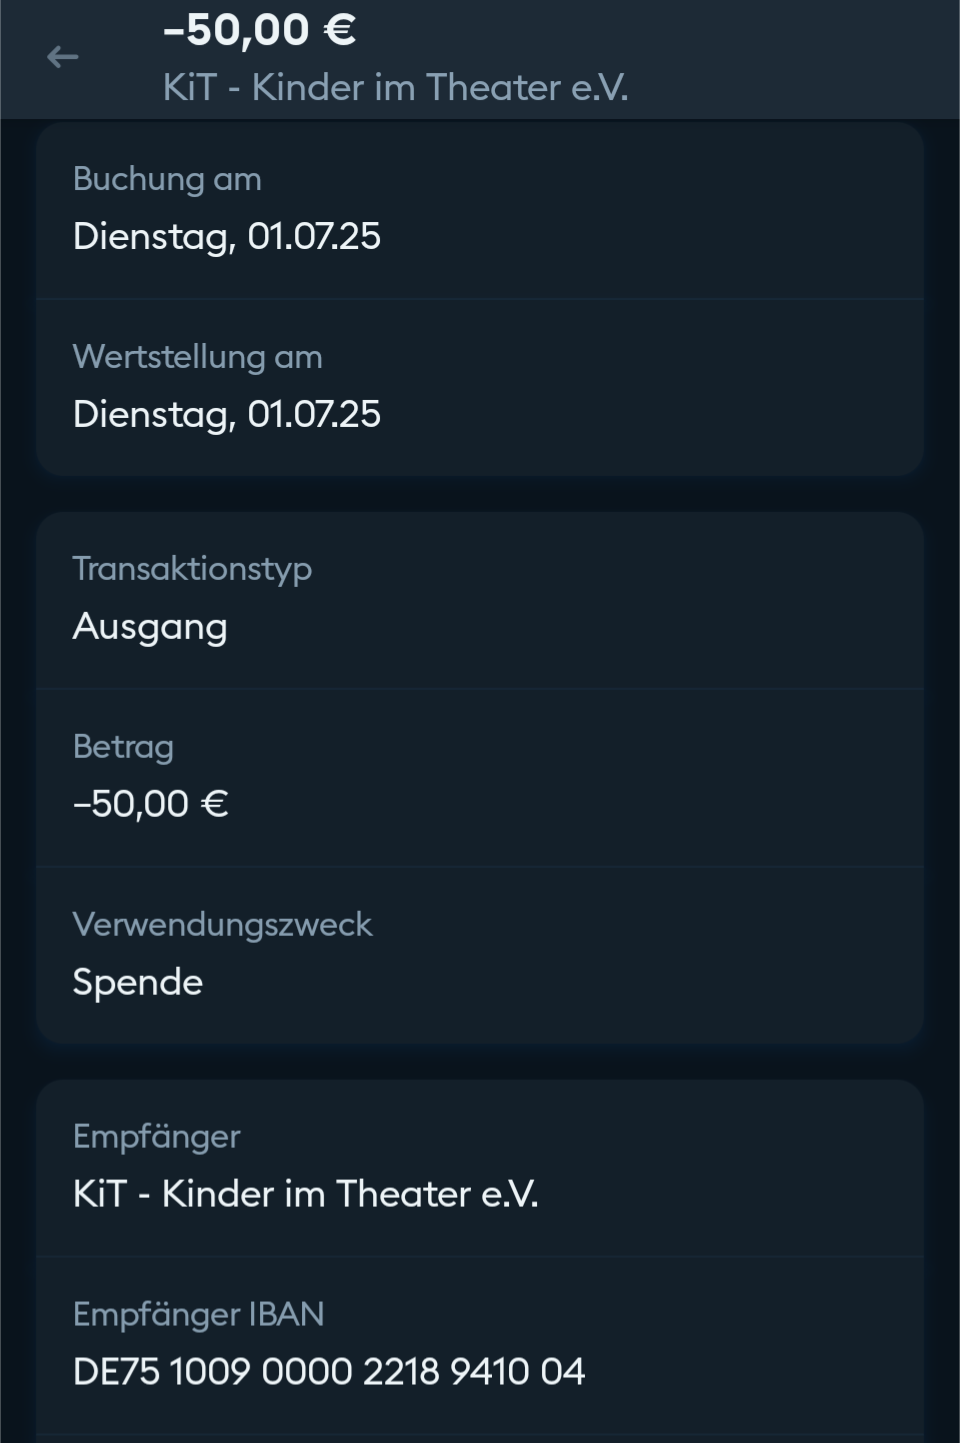Click the 'Transaktionstyp' label
The image size is (960, 1443).
point(192,569)
